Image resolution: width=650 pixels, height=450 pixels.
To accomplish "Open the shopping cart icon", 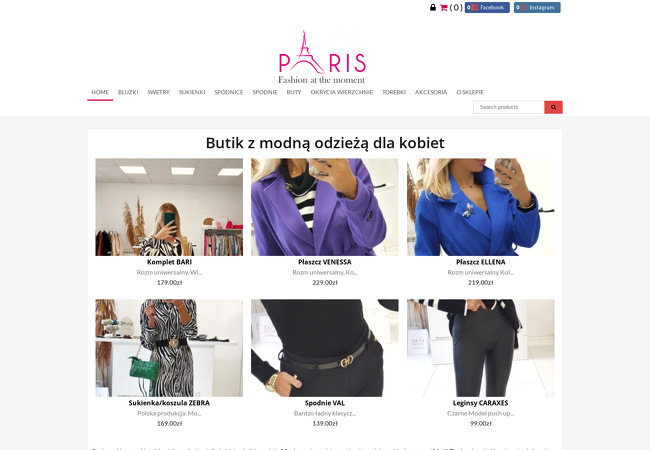I will pyautogui.click(x=444, y=7).
